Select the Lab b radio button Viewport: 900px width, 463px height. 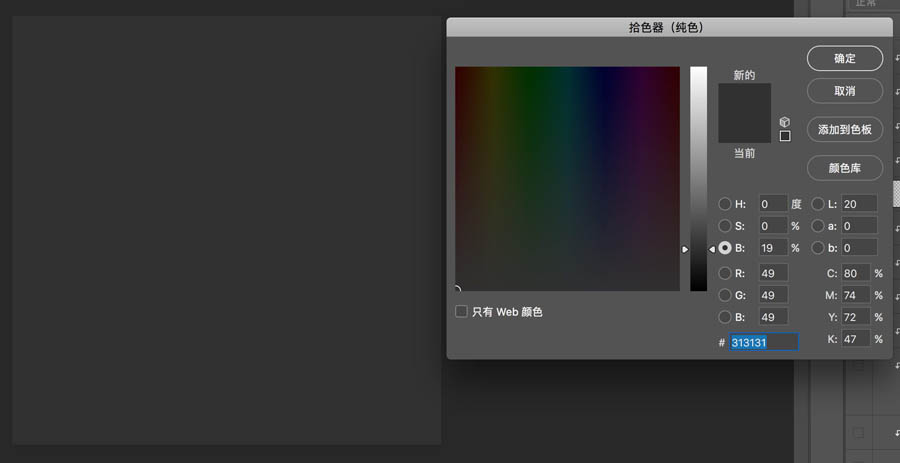[818, 248]
